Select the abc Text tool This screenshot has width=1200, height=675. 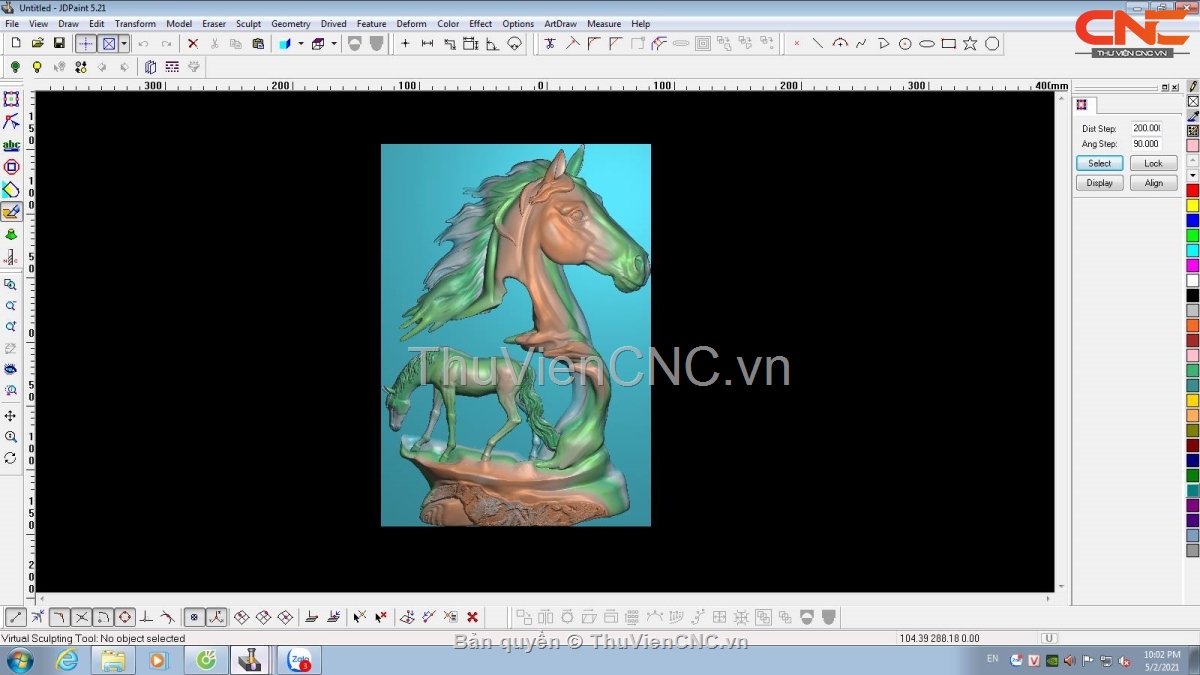tap(11, 145)
